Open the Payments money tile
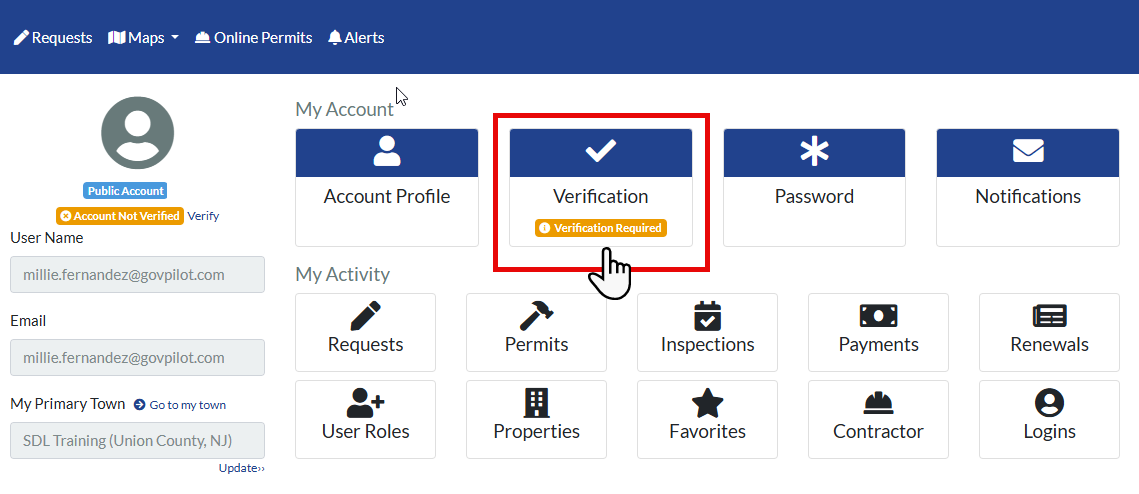1139x494 pixels. pos(878,332)
